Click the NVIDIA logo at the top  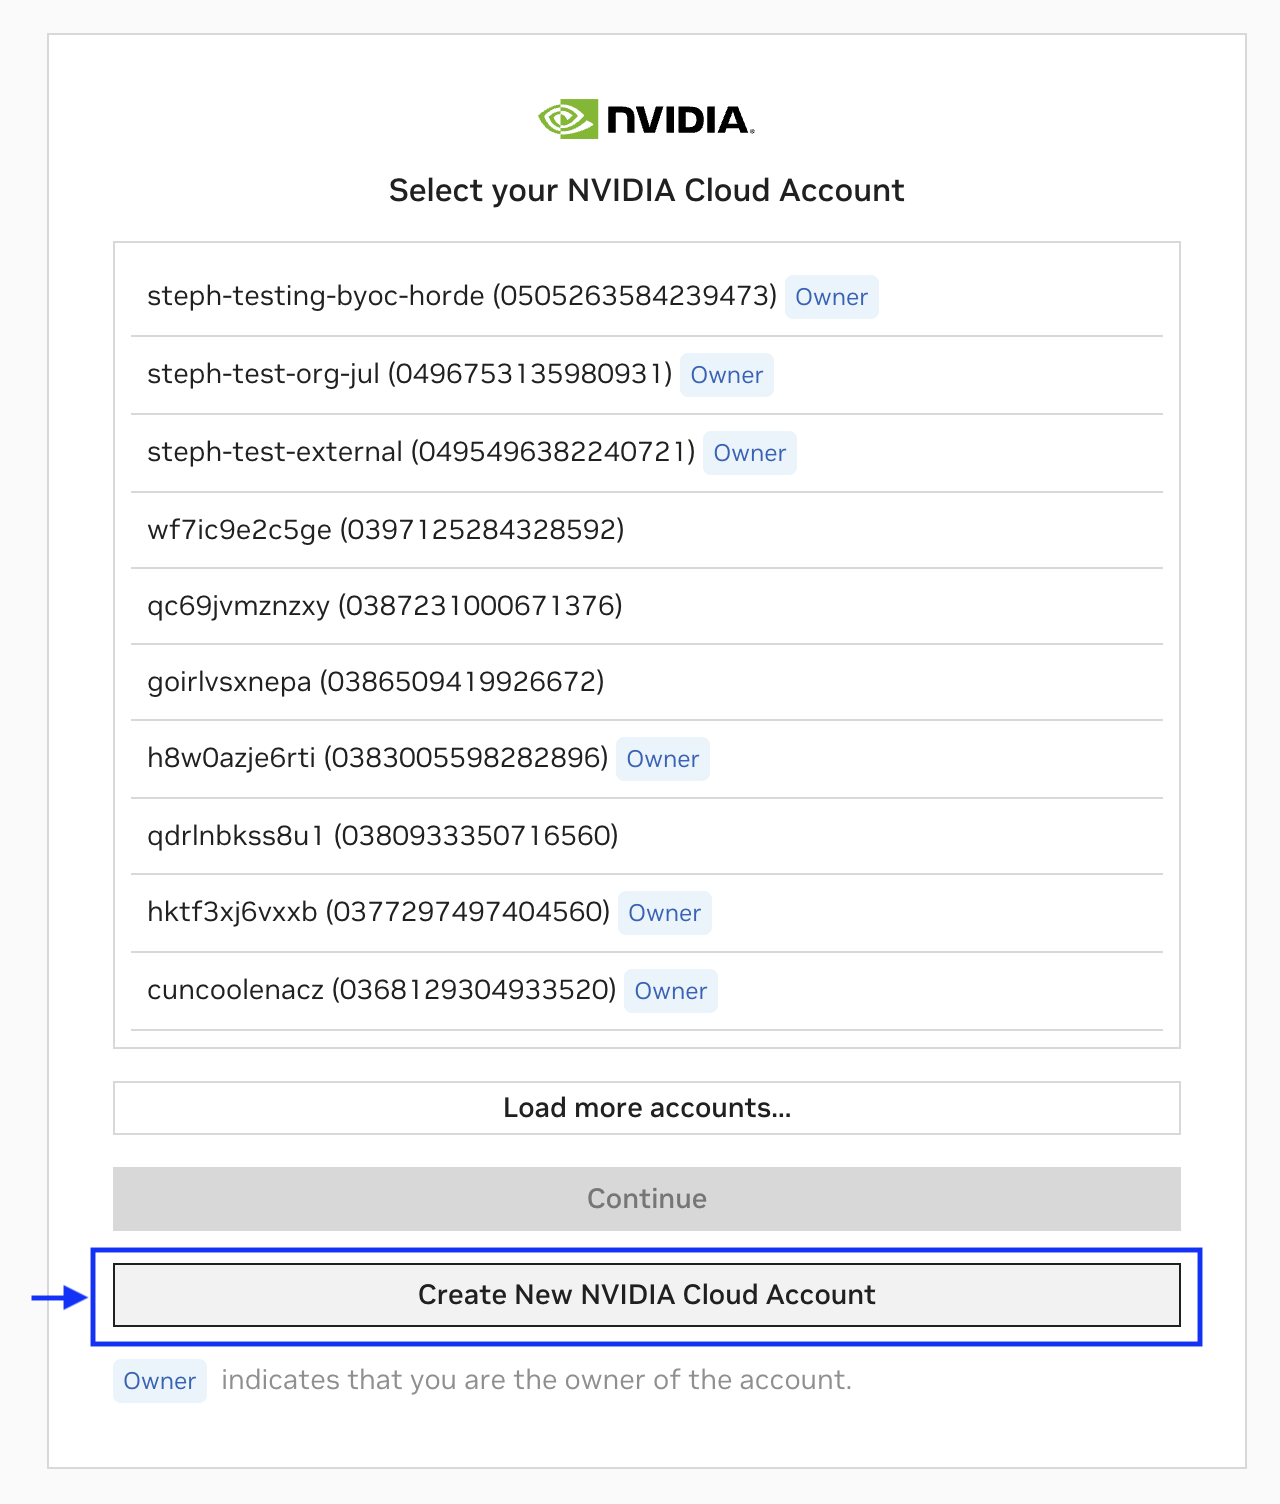(646, 120)
